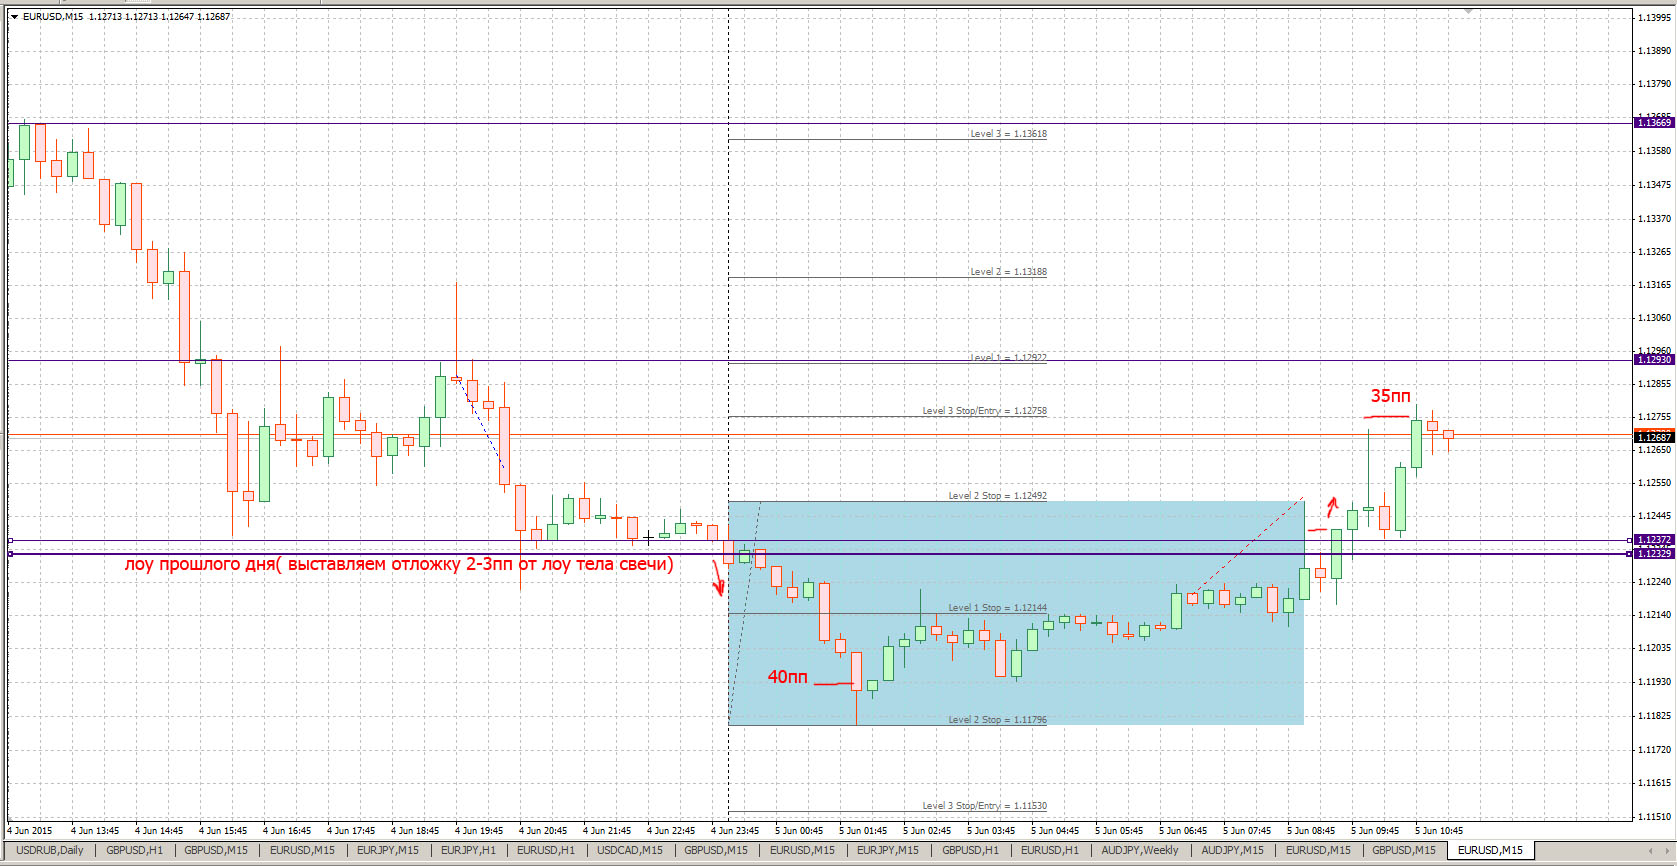The height and width of the screenshot is (866, 1677).
Task: Click the right tab-scroll arrow in chart tab bar
Action: pyautogui.click(x=1667, y=851)
